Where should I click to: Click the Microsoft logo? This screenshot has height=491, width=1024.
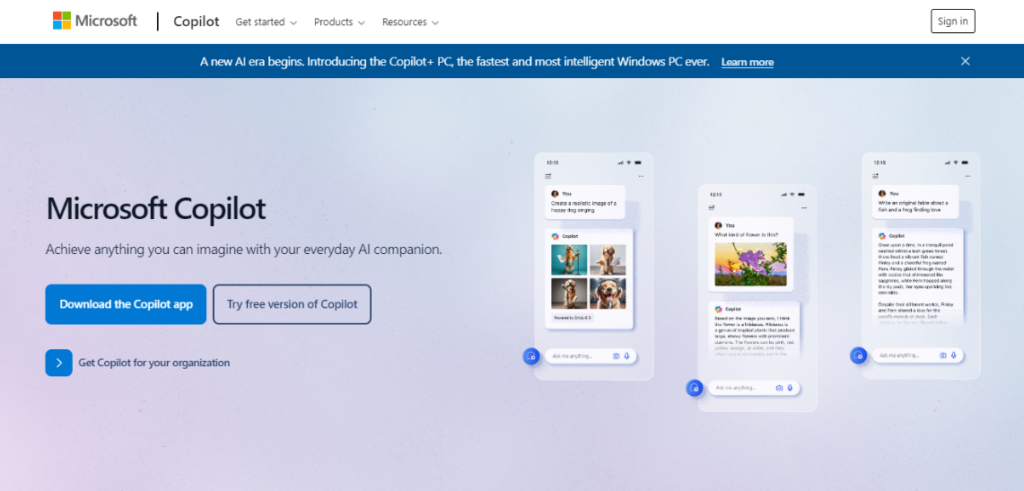click(x=95, y=21)
